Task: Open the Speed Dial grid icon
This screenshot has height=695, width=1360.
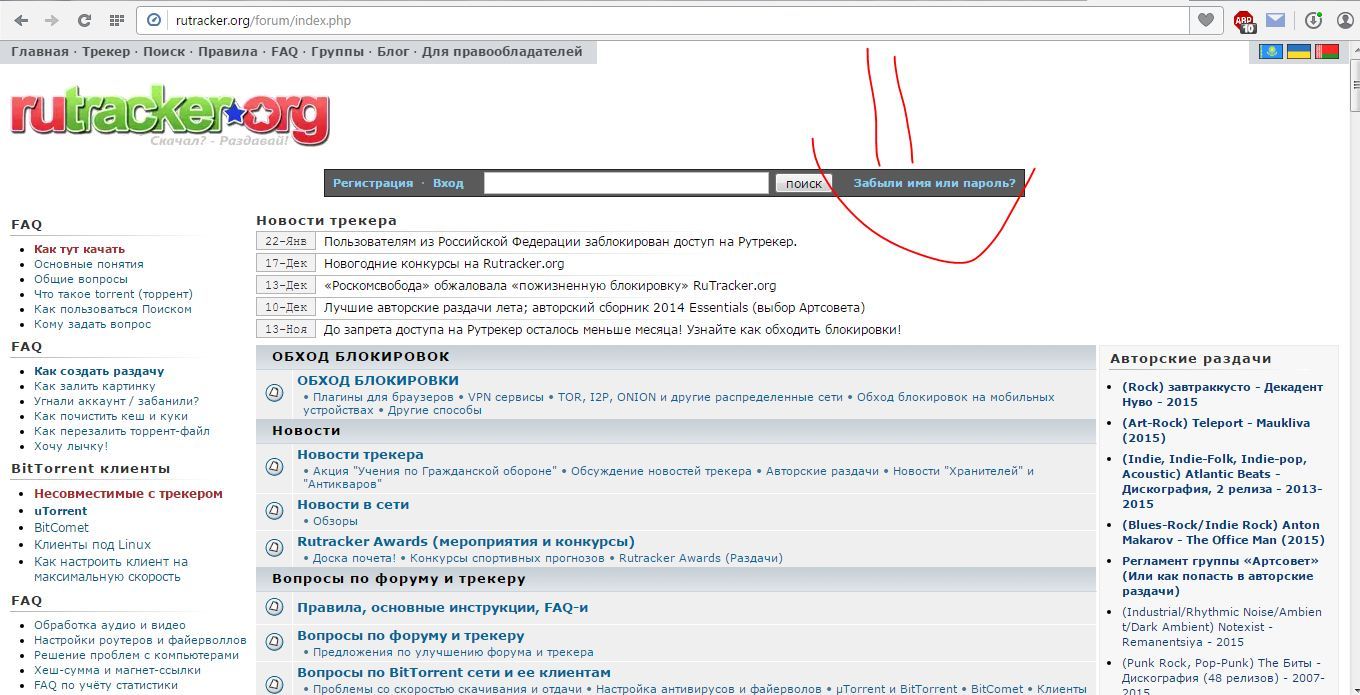Action: 116,20
